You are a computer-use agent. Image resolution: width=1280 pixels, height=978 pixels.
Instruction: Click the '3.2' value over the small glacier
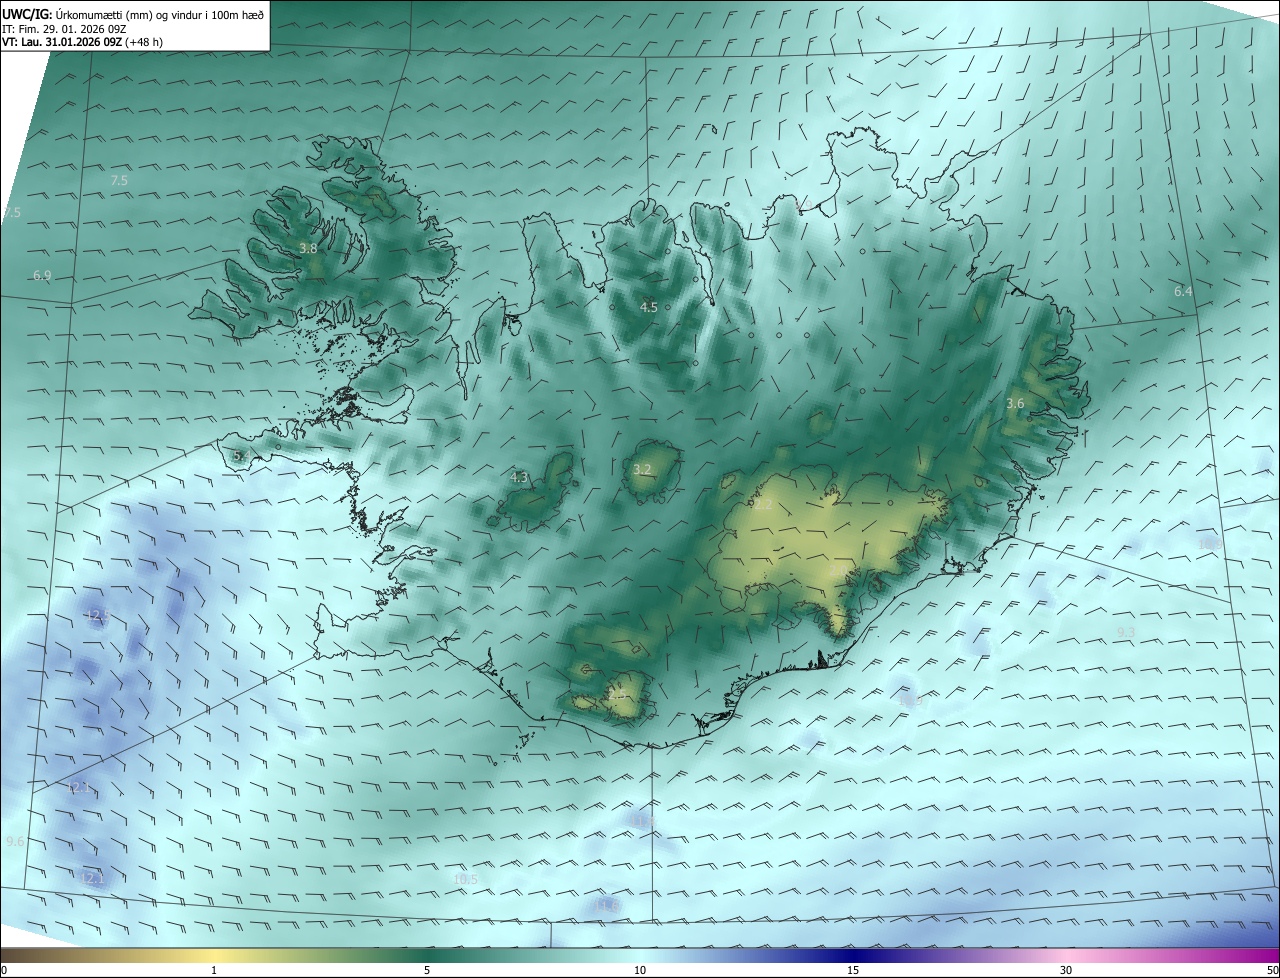[x=642, y=470]
